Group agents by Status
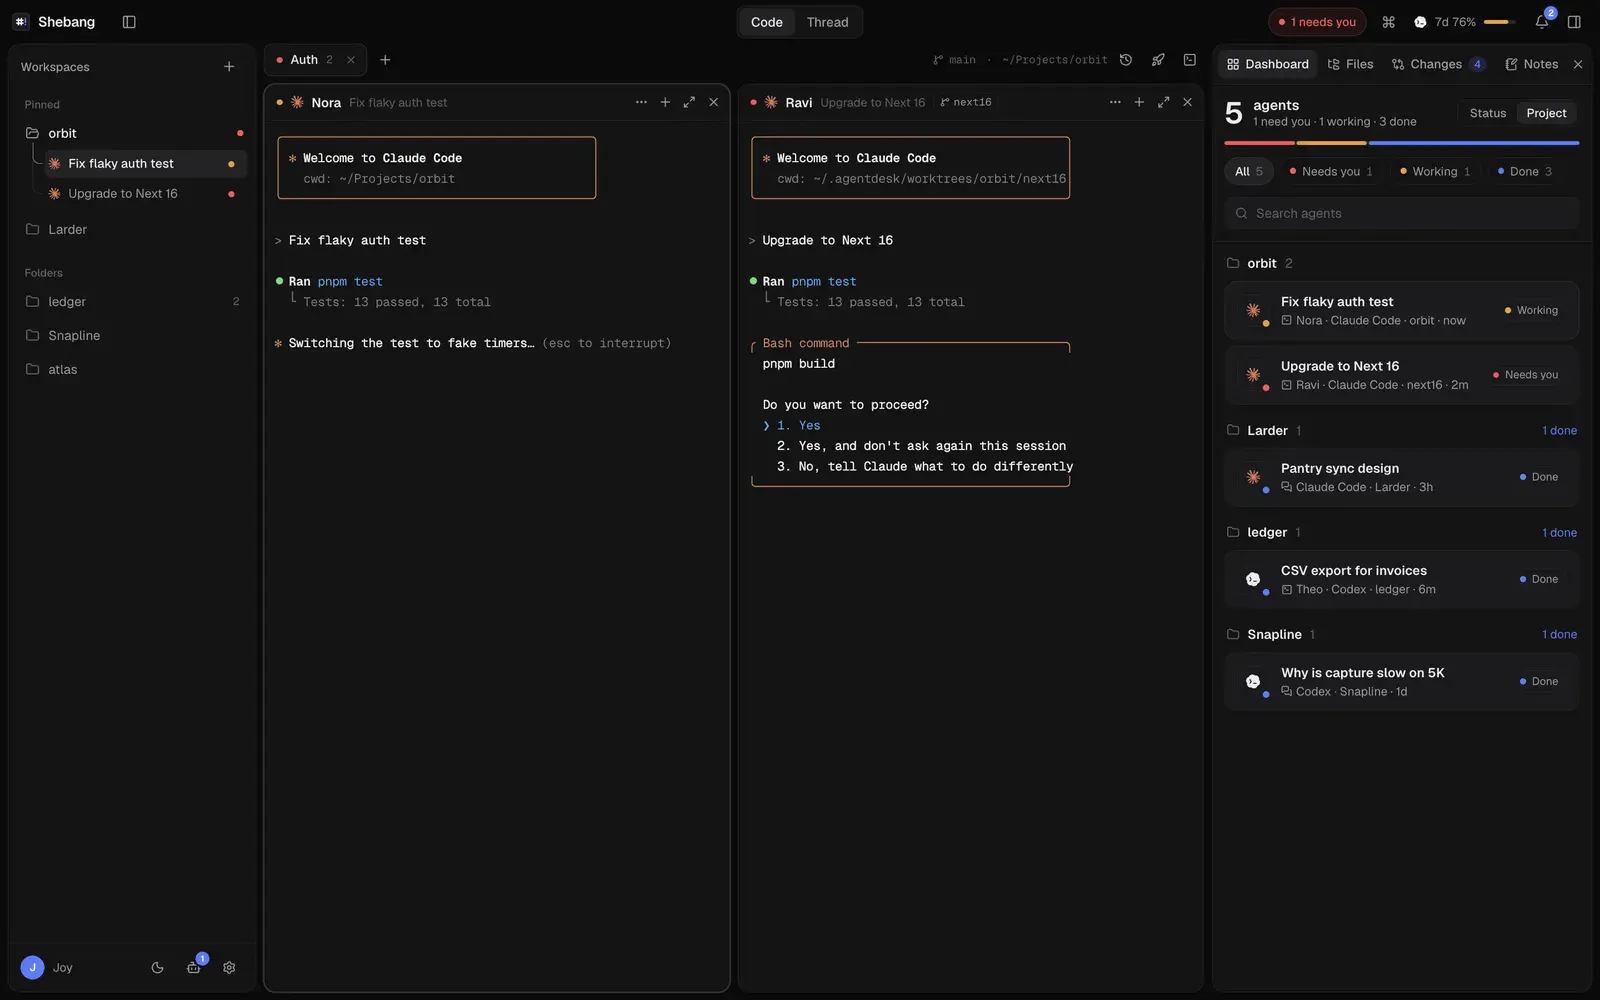 1487,113
